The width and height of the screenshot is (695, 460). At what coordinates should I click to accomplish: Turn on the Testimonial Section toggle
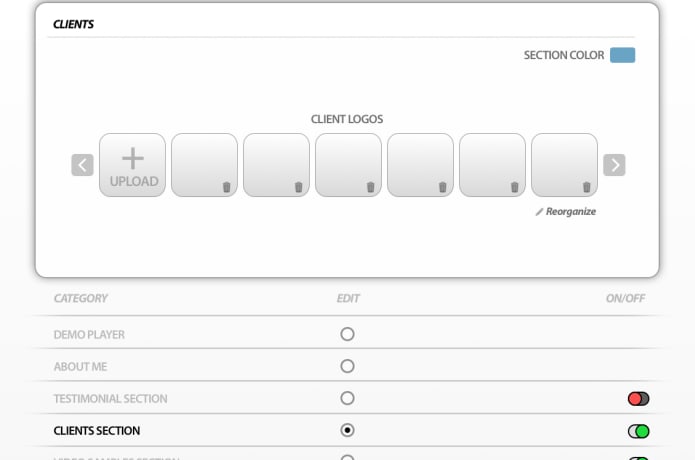[638, 399]
